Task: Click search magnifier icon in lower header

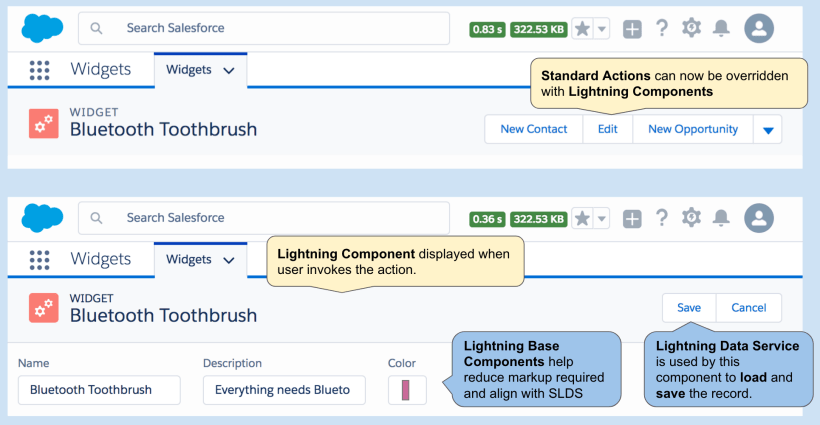Action: coord(96,218)
